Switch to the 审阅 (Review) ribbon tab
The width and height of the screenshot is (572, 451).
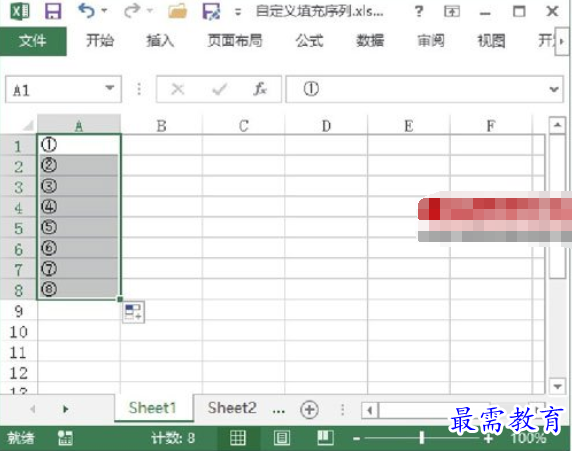[x=431, y=41]
